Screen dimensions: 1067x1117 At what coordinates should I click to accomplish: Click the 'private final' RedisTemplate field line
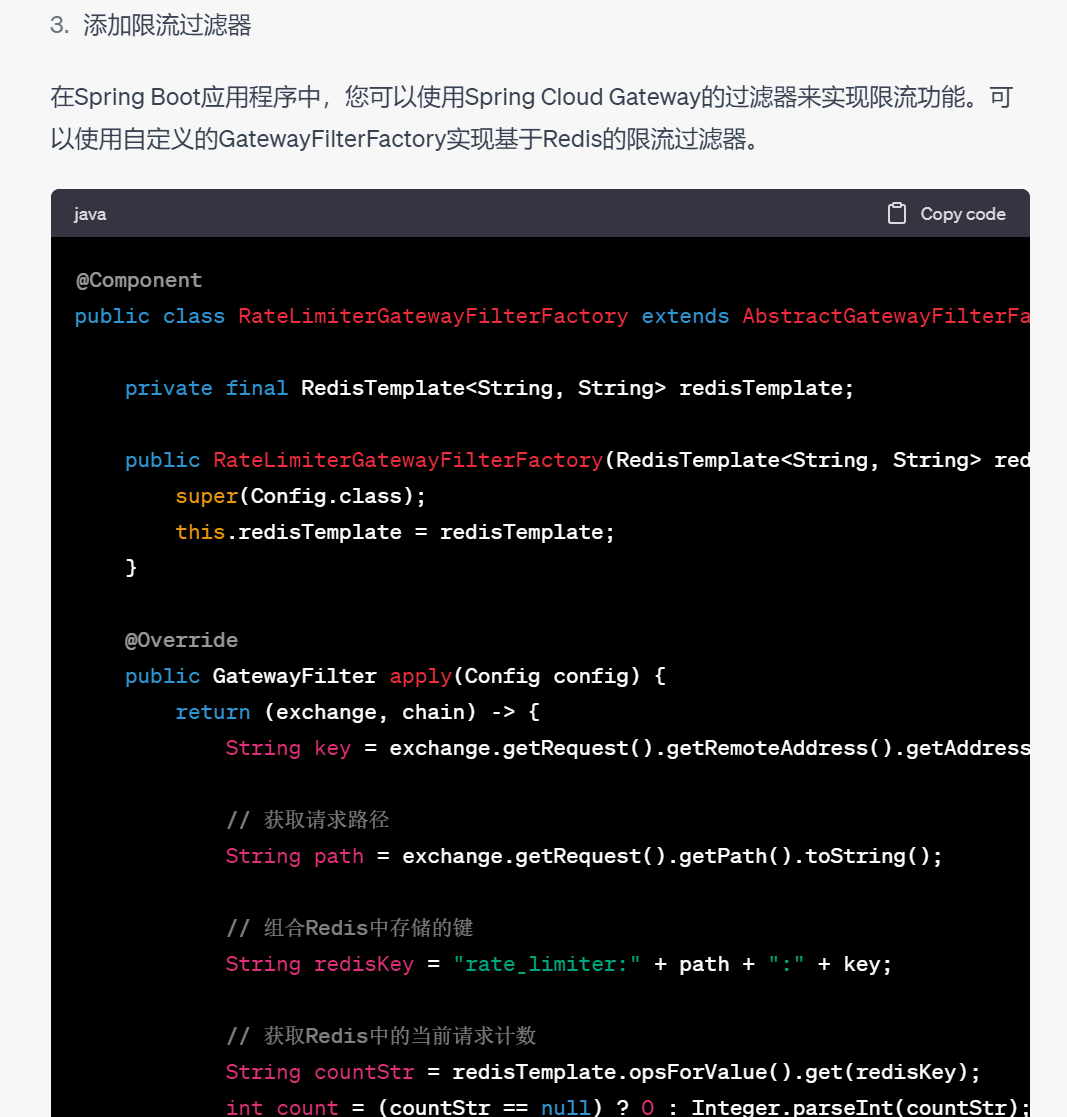(x=489, y=388)
